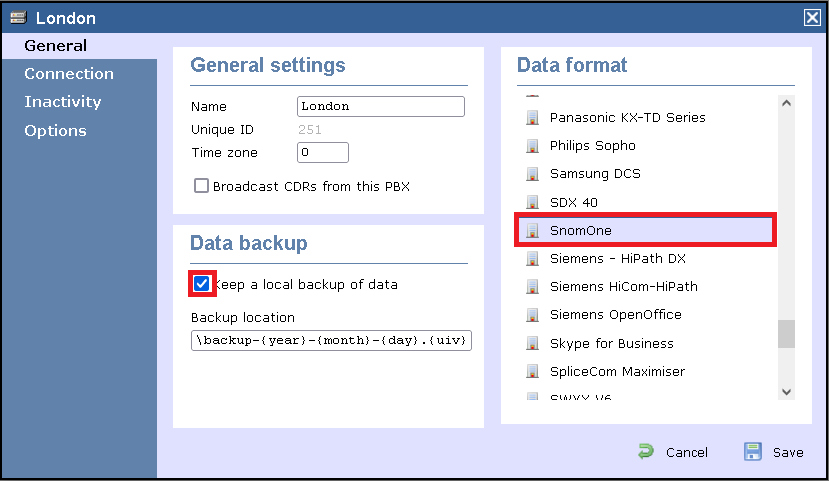Select SnomOne data format

point(580,231)
